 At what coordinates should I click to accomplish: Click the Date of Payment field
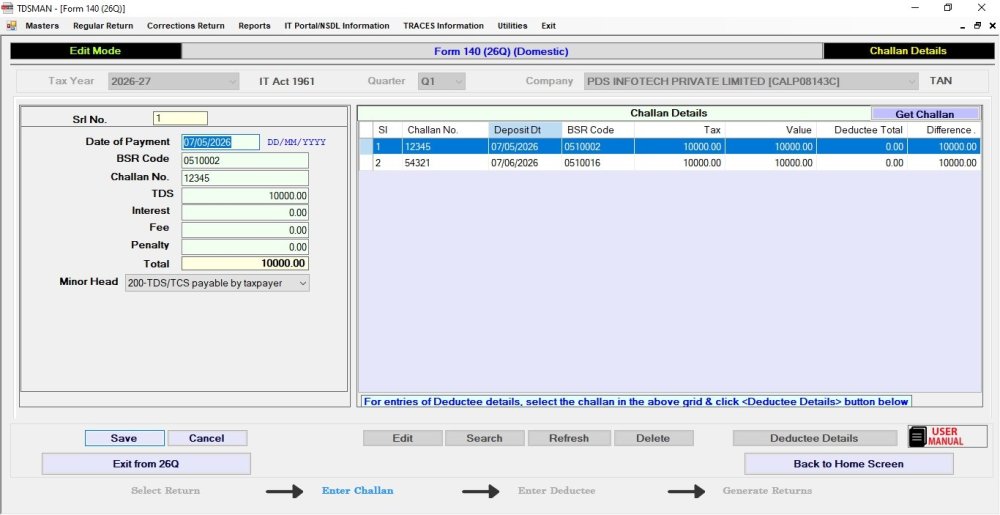(221, 142)
